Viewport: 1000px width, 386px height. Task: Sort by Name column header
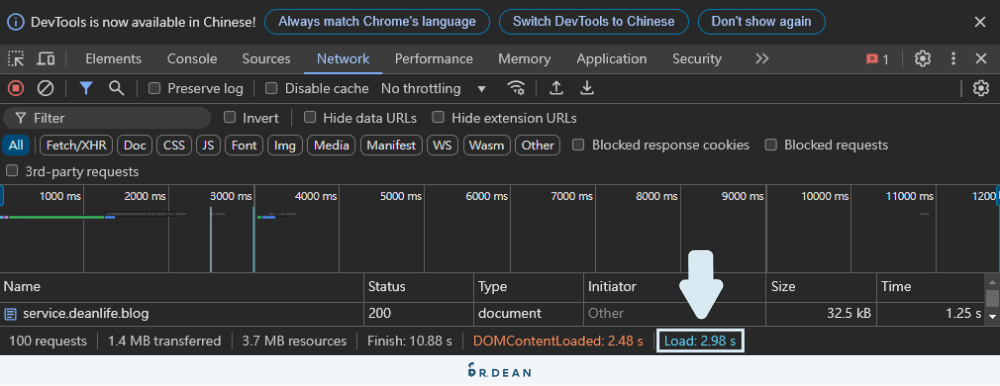point(182,287)
